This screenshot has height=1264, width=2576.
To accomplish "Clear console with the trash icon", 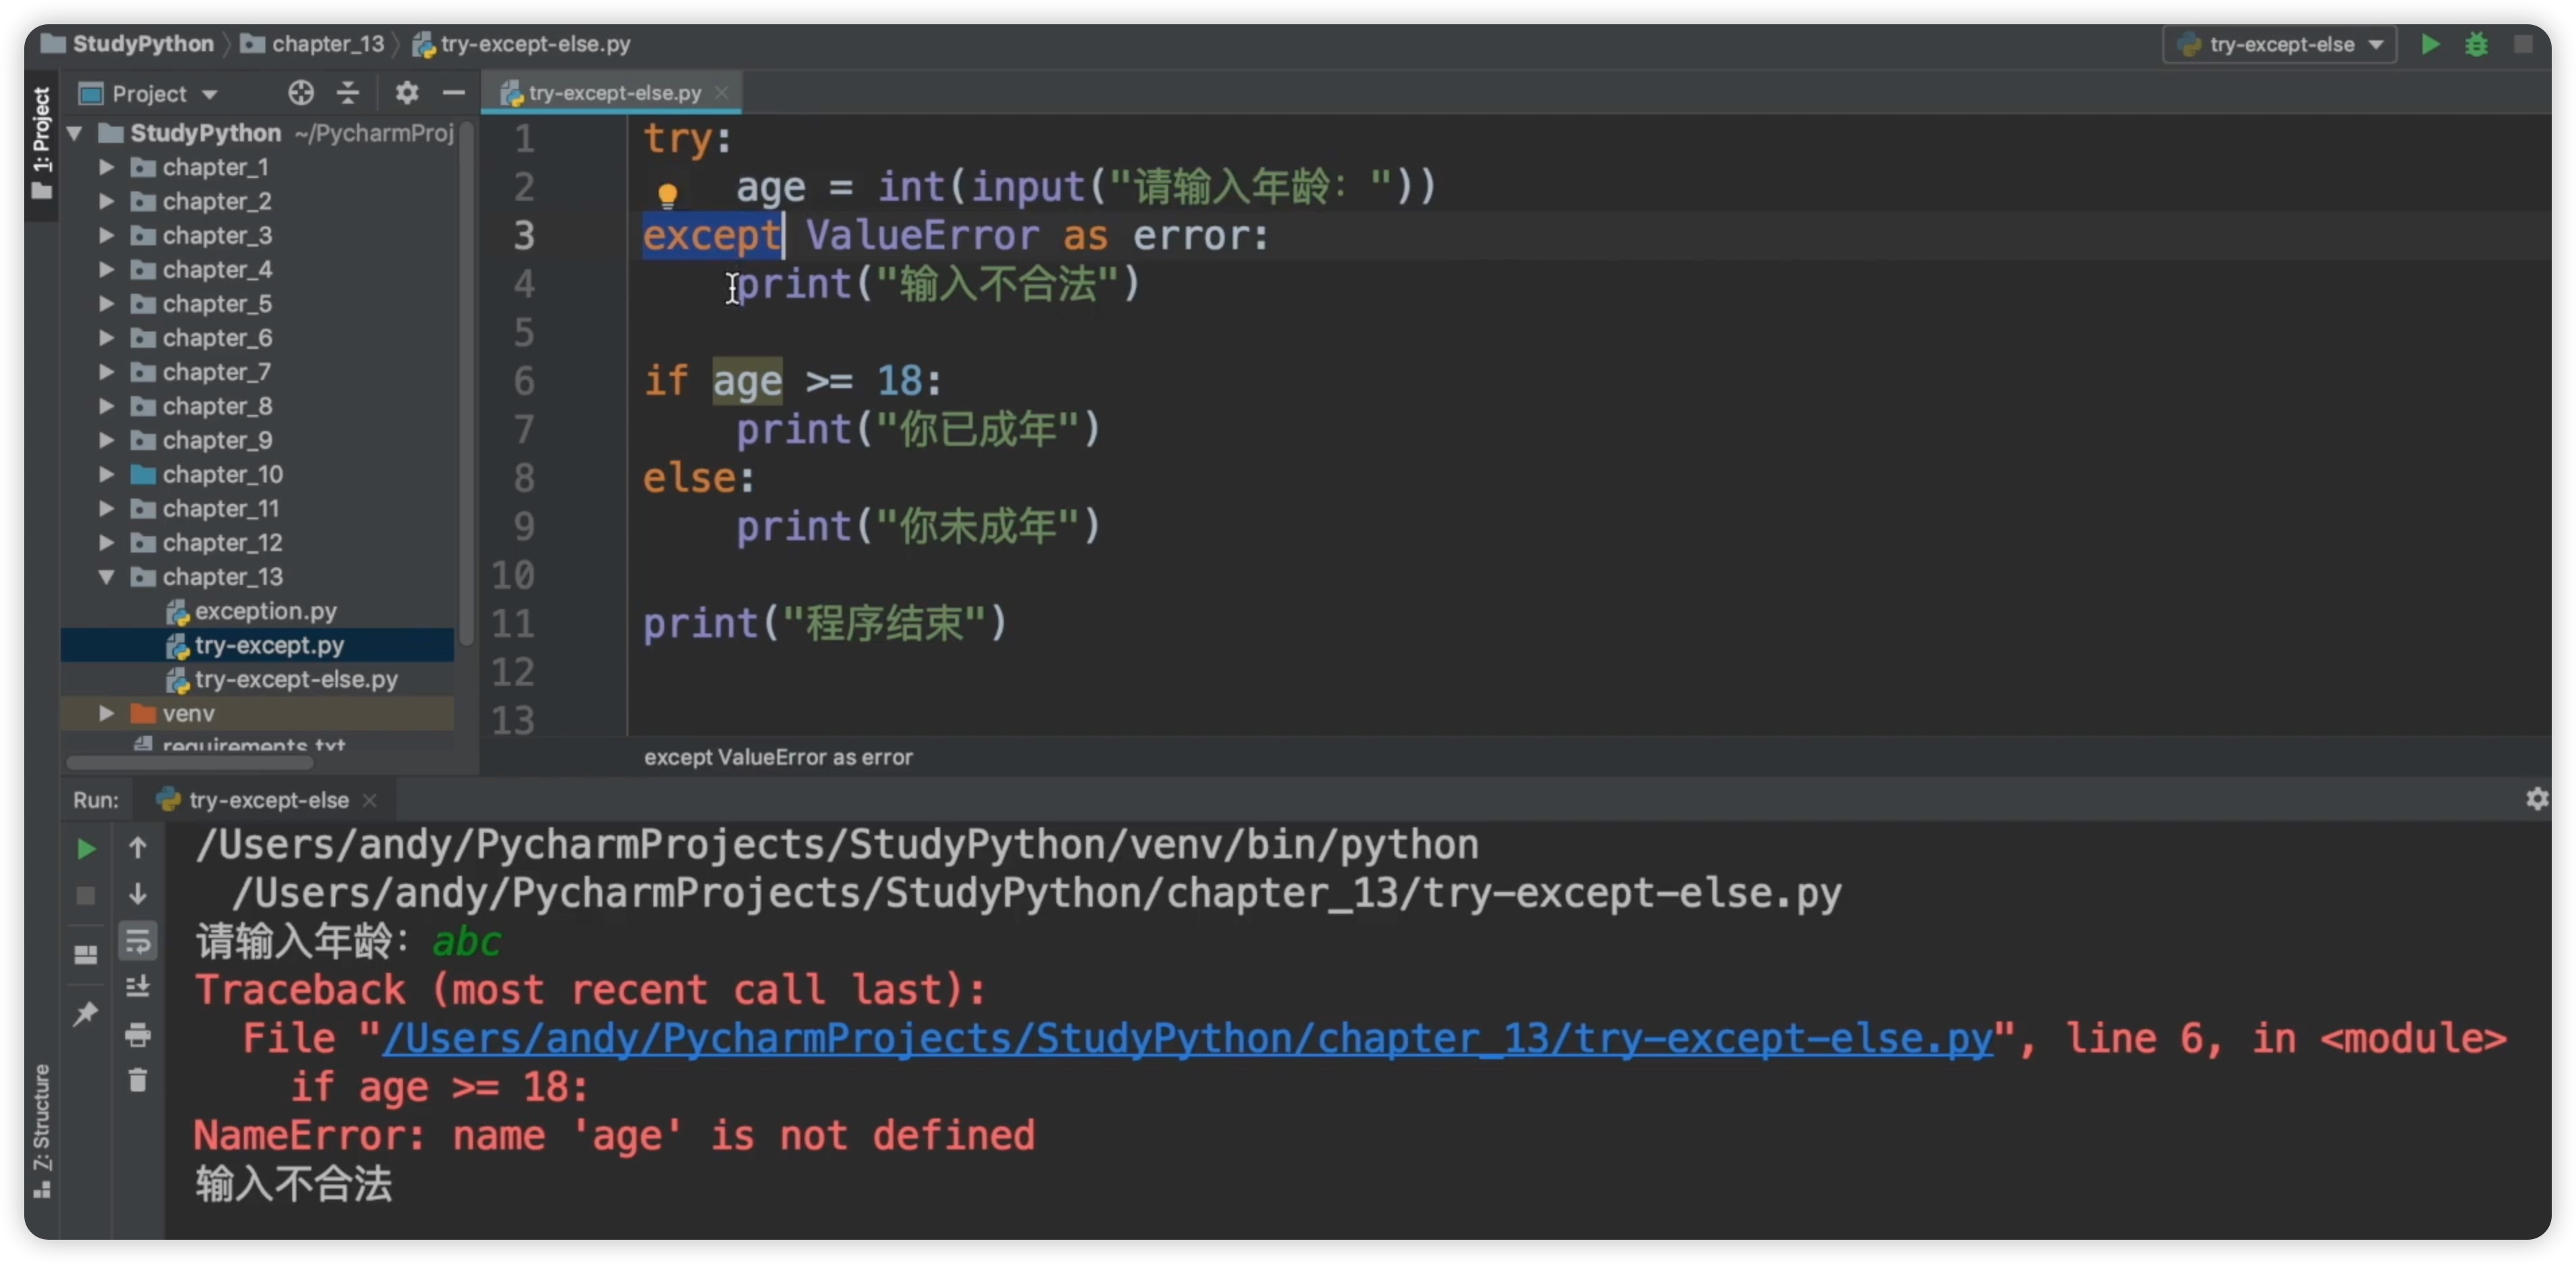I will click(138, 1080).
